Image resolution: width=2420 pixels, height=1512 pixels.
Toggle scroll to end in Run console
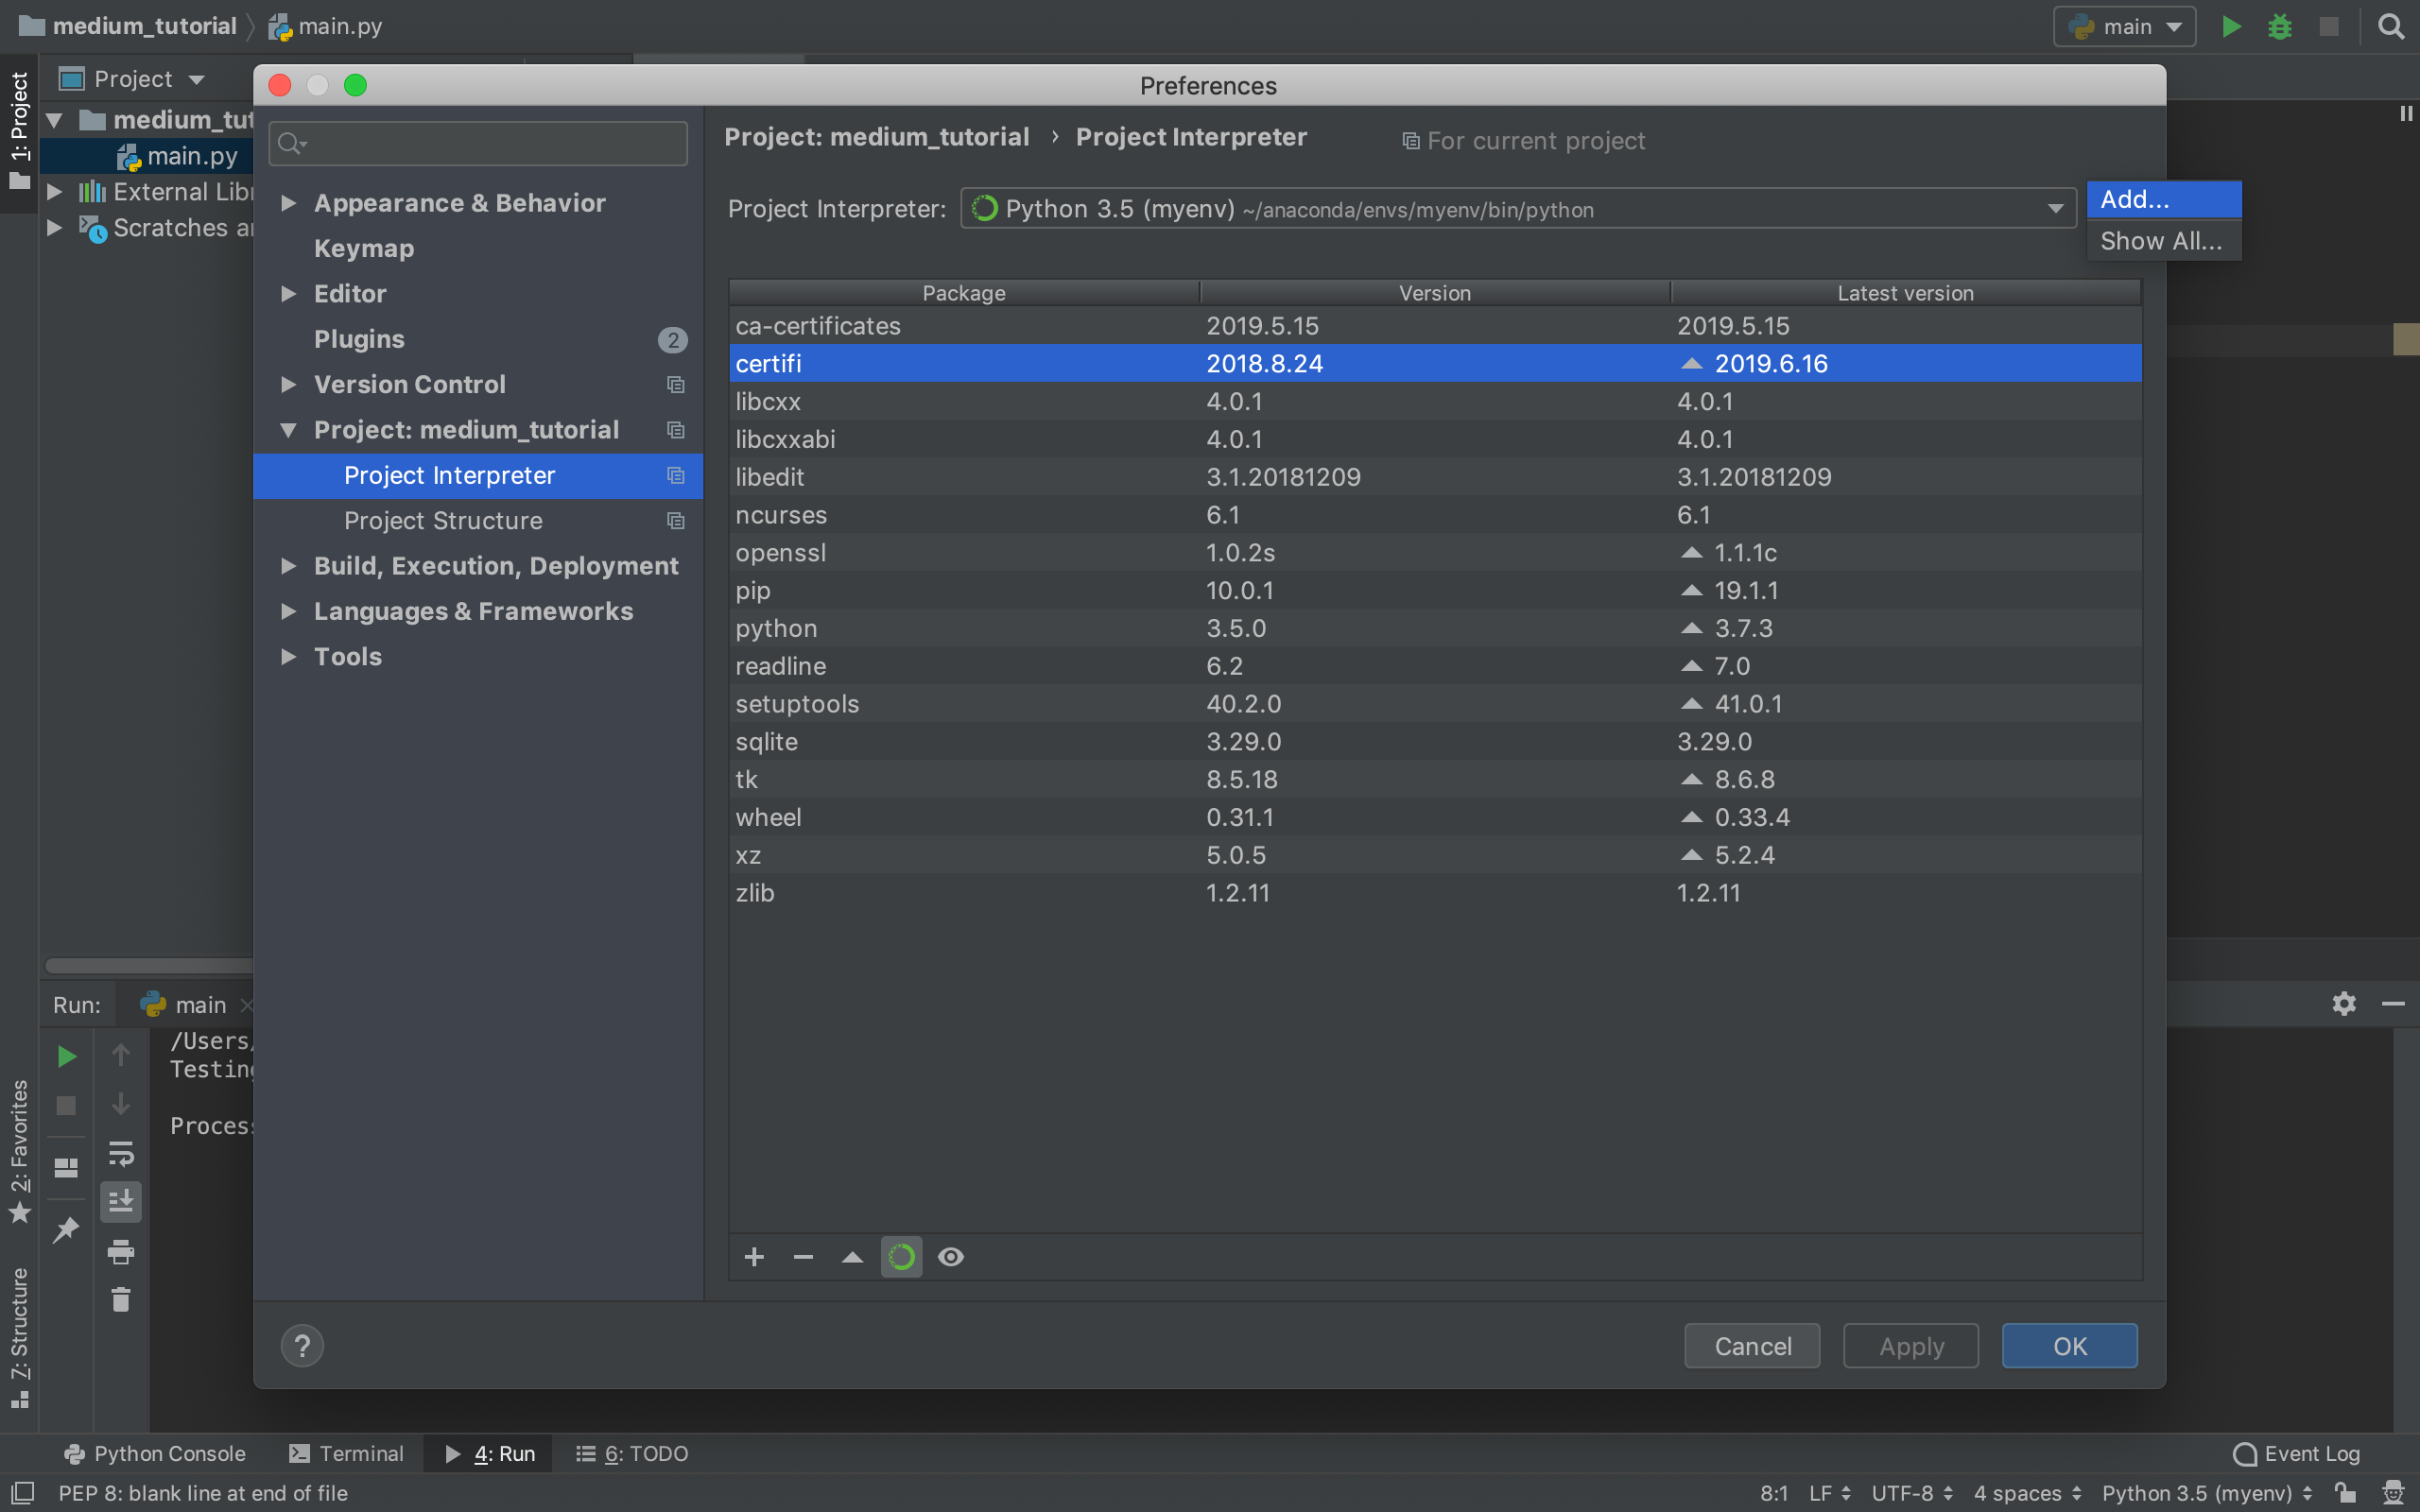[121, 1202]
